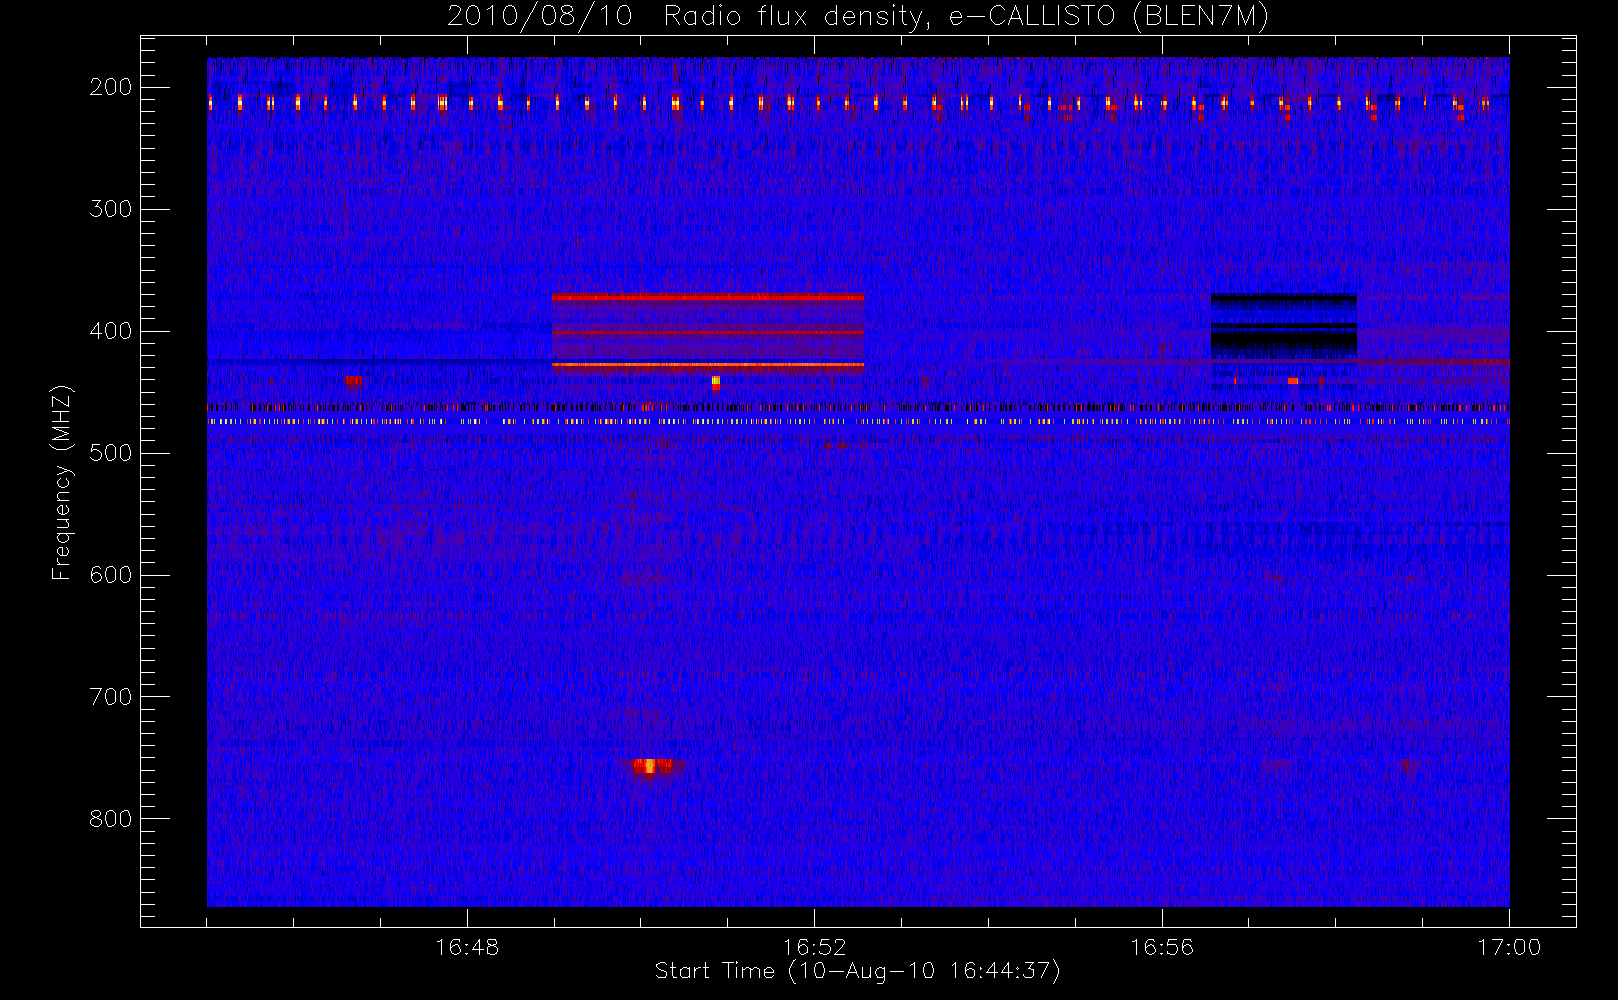1618x1000 pixels.
Task: Click the yellow dotted horizontal line near 475 MHz
Action: [x=858, y=422]
